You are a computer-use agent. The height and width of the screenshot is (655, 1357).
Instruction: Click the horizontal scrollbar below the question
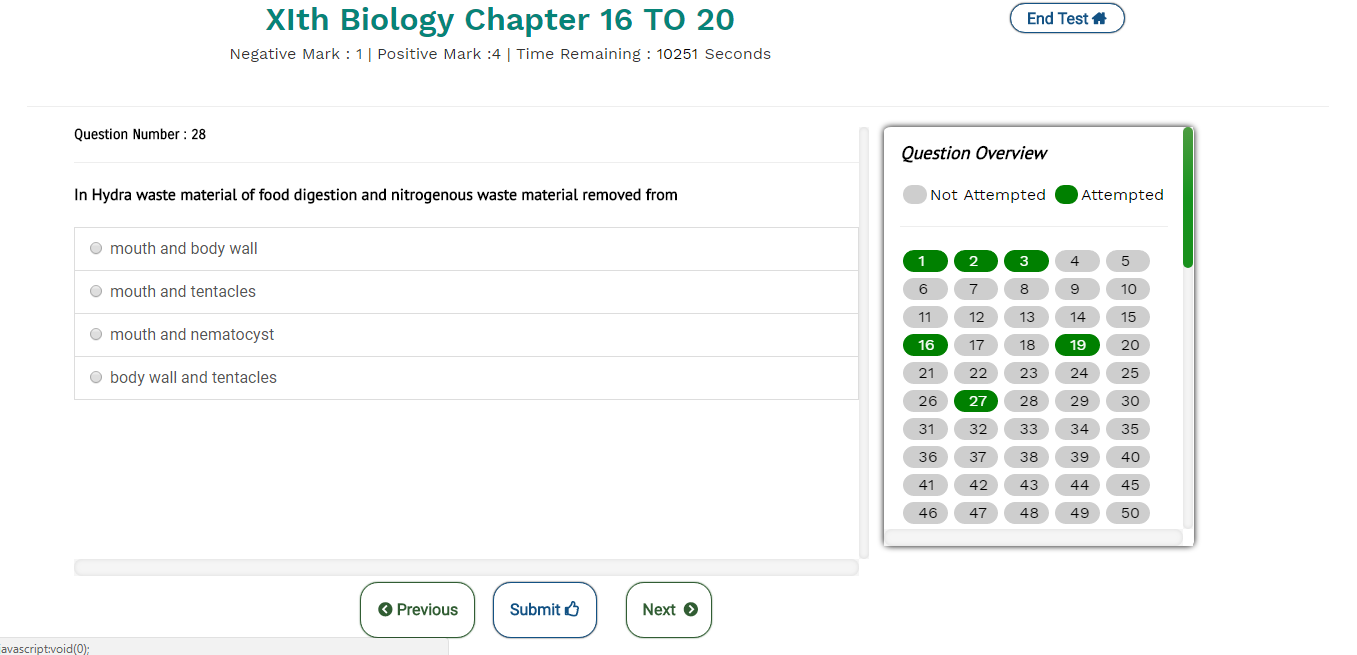click(x=465, y=568)
